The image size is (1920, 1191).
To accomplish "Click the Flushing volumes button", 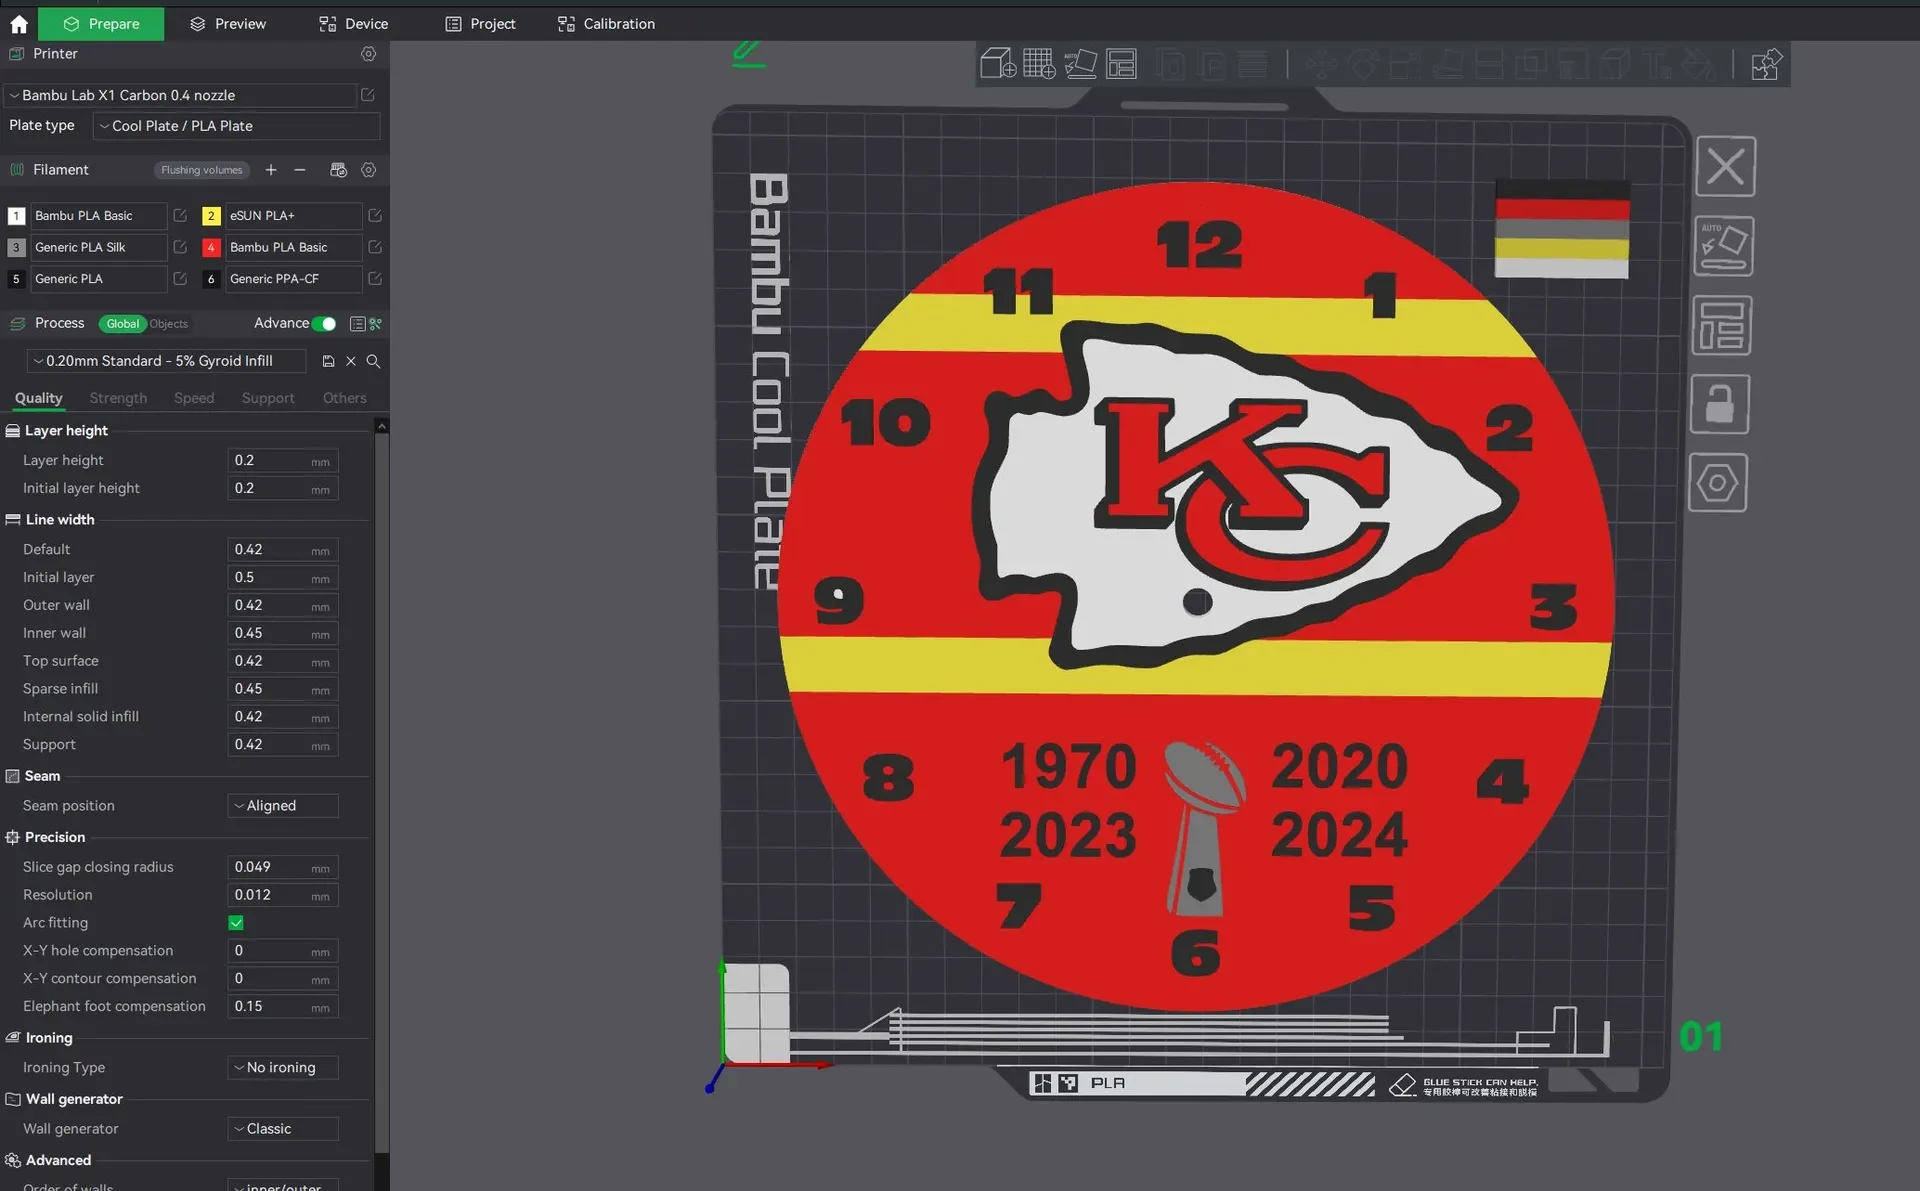I will tap(202, 170).
